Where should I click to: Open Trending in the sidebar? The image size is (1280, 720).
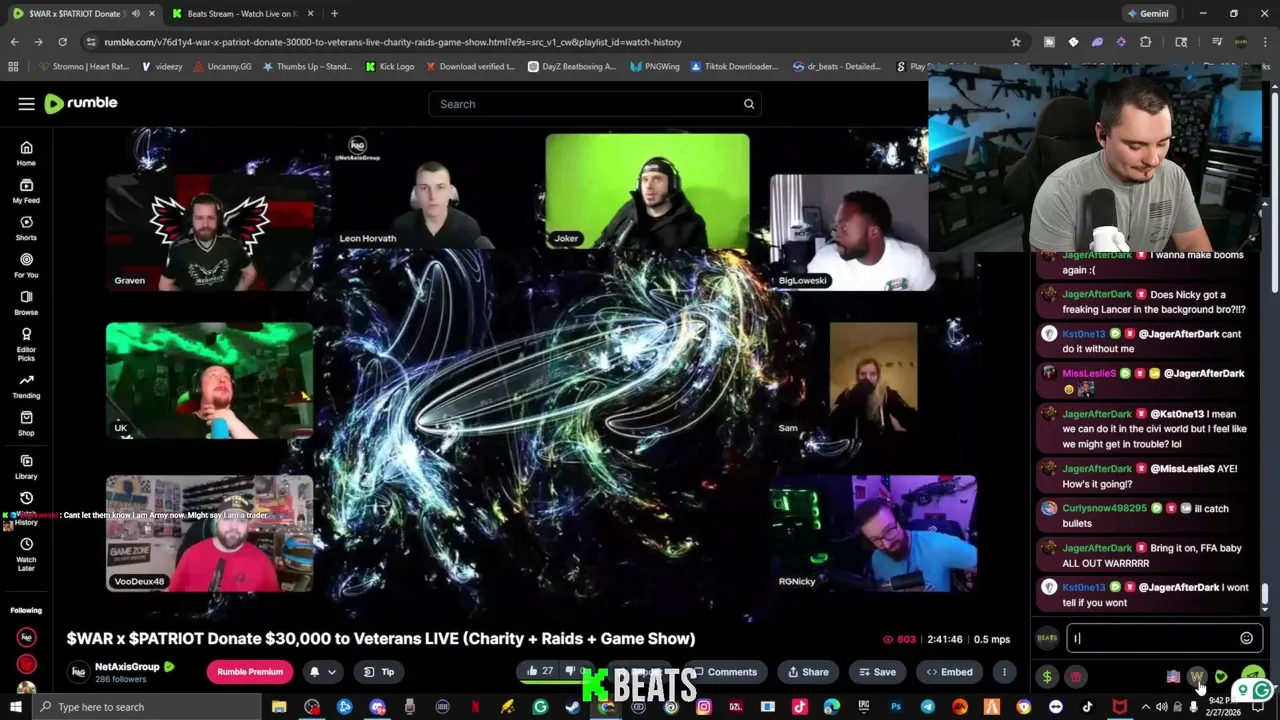(26, 386)
